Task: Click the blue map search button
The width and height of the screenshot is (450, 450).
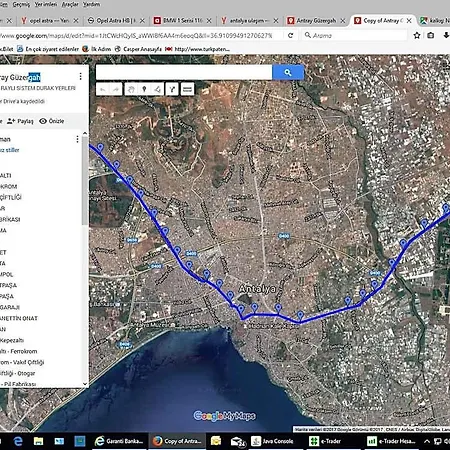Action: pos(288,72)
